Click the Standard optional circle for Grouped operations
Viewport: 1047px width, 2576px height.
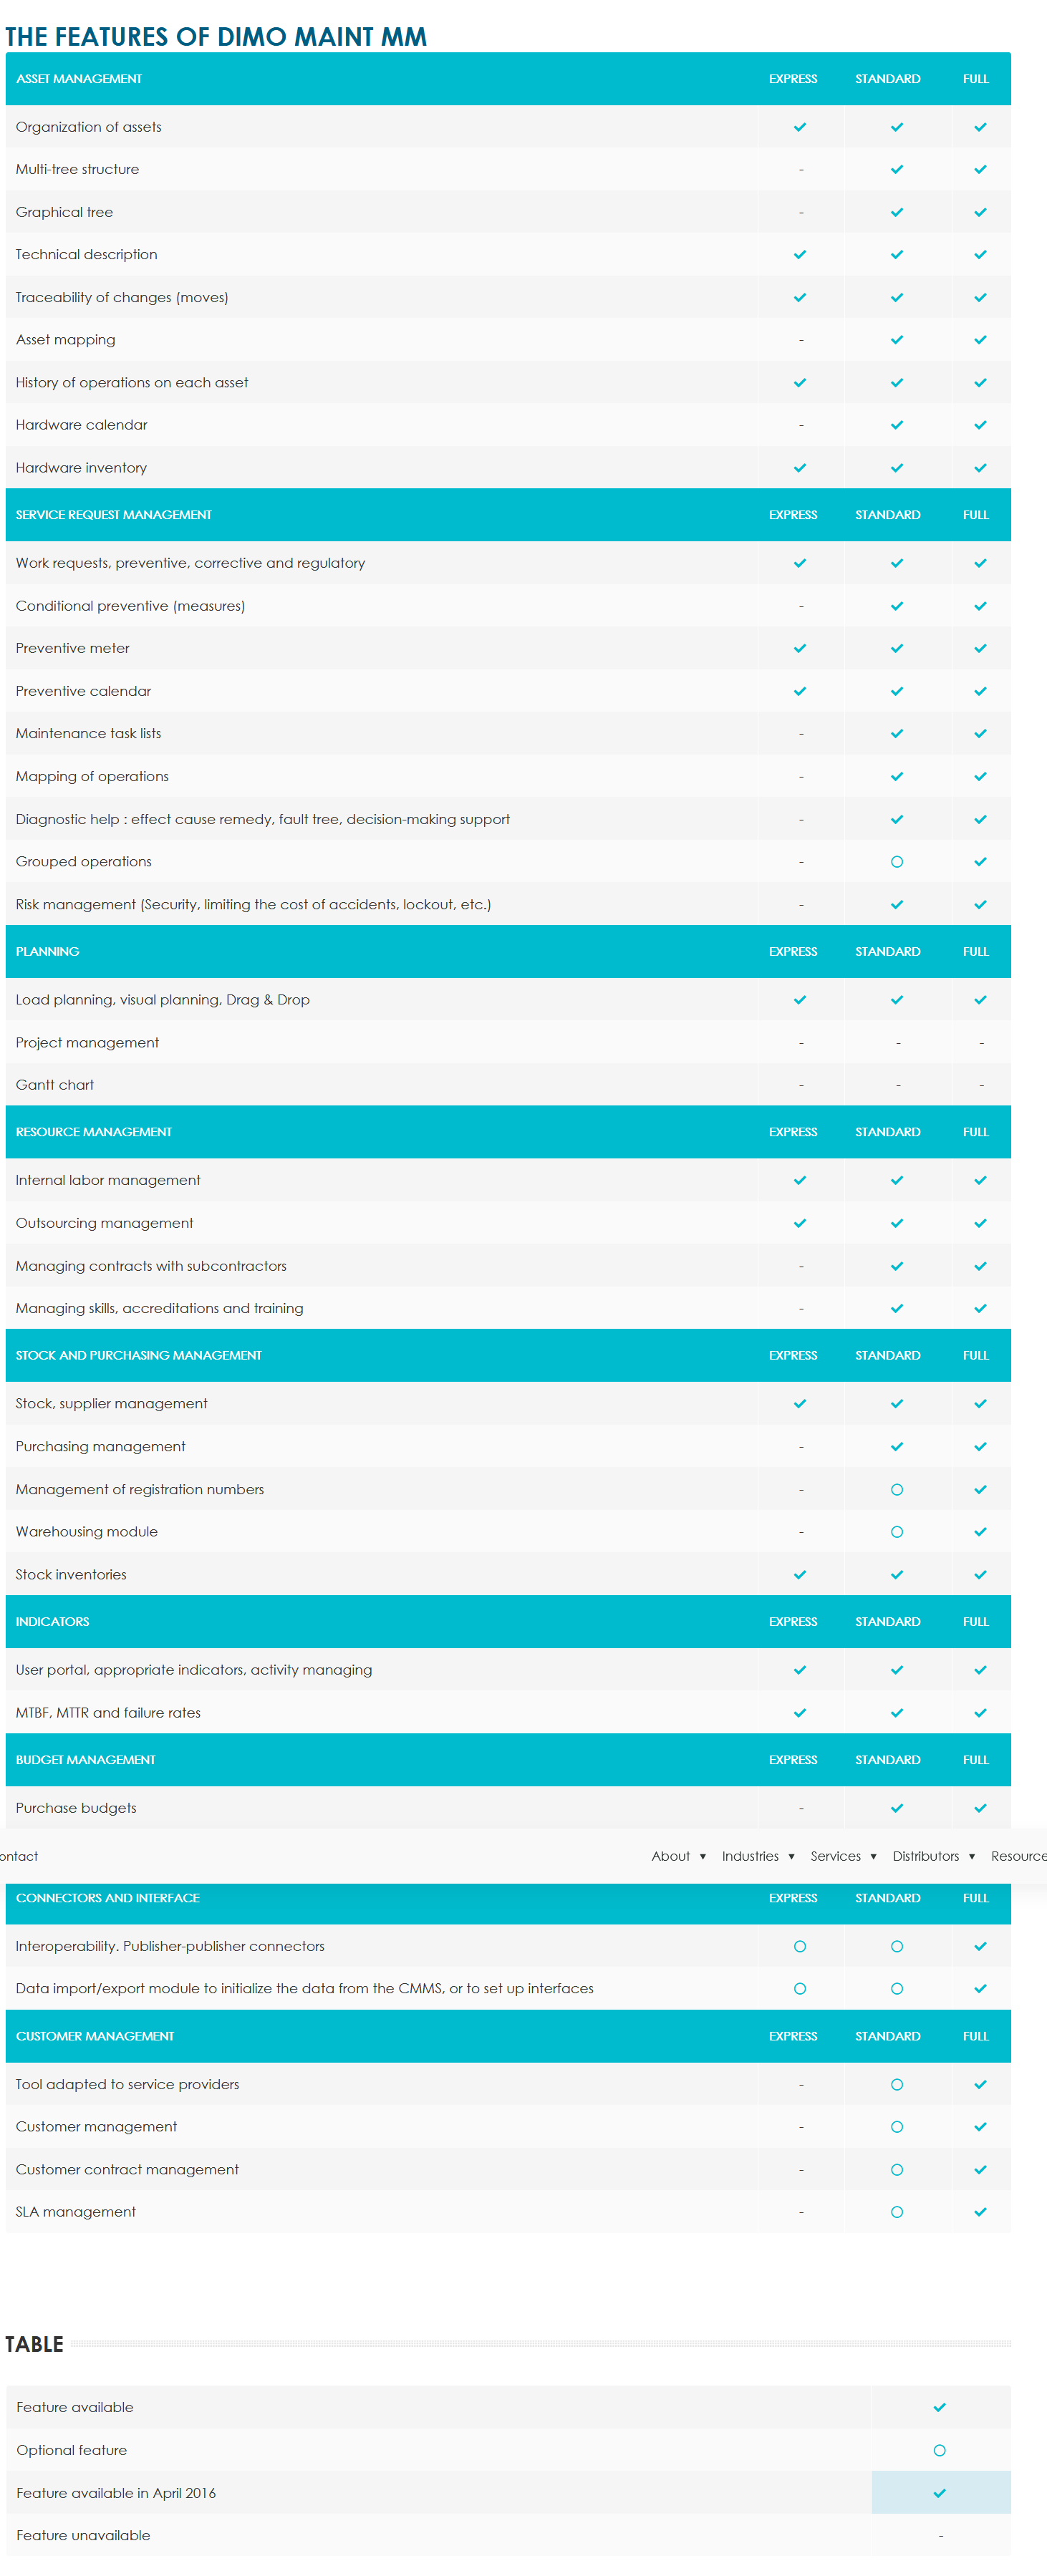[x=897, y=862]
